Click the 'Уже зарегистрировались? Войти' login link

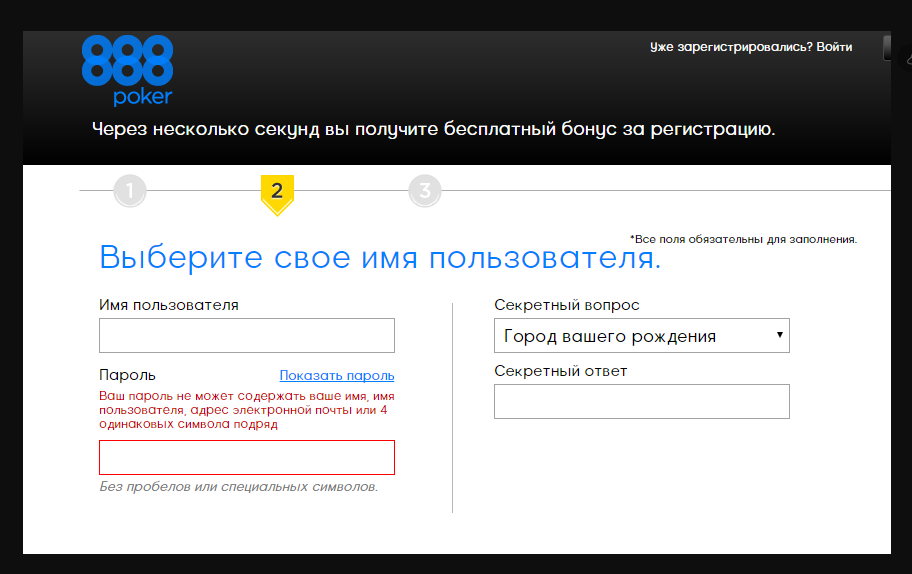750,47
